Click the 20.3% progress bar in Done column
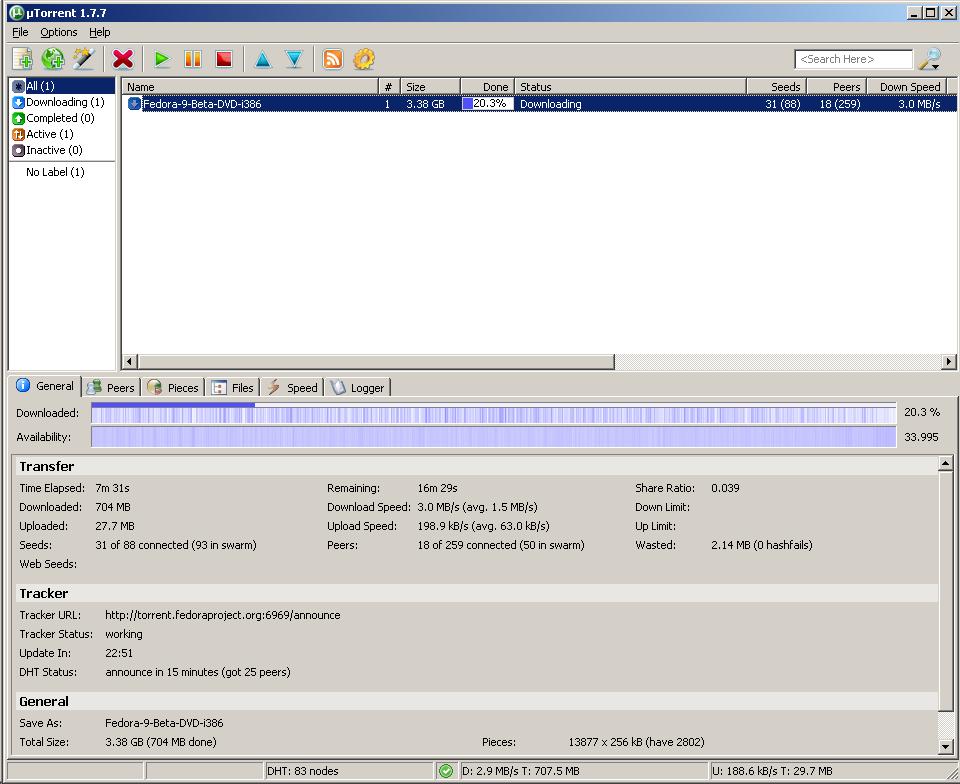This screenshot has height=784, width=960. (x=487, y=104)
